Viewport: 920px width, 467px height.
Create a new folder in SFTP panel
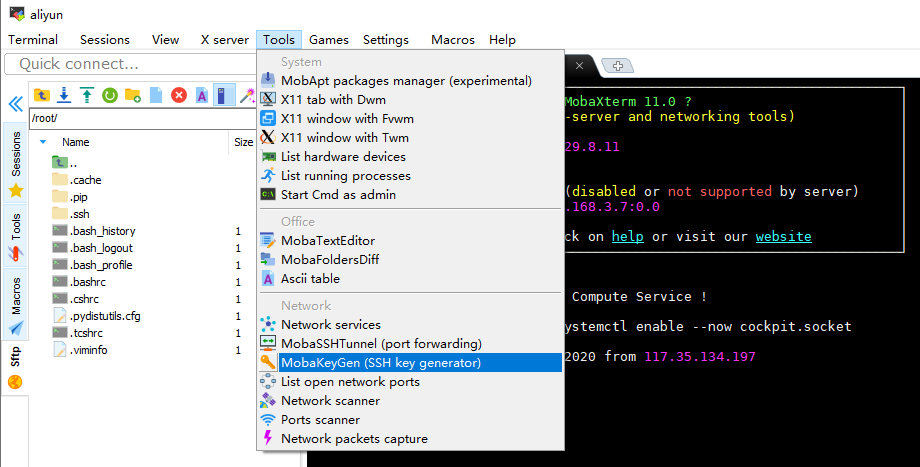pos(132,95)
